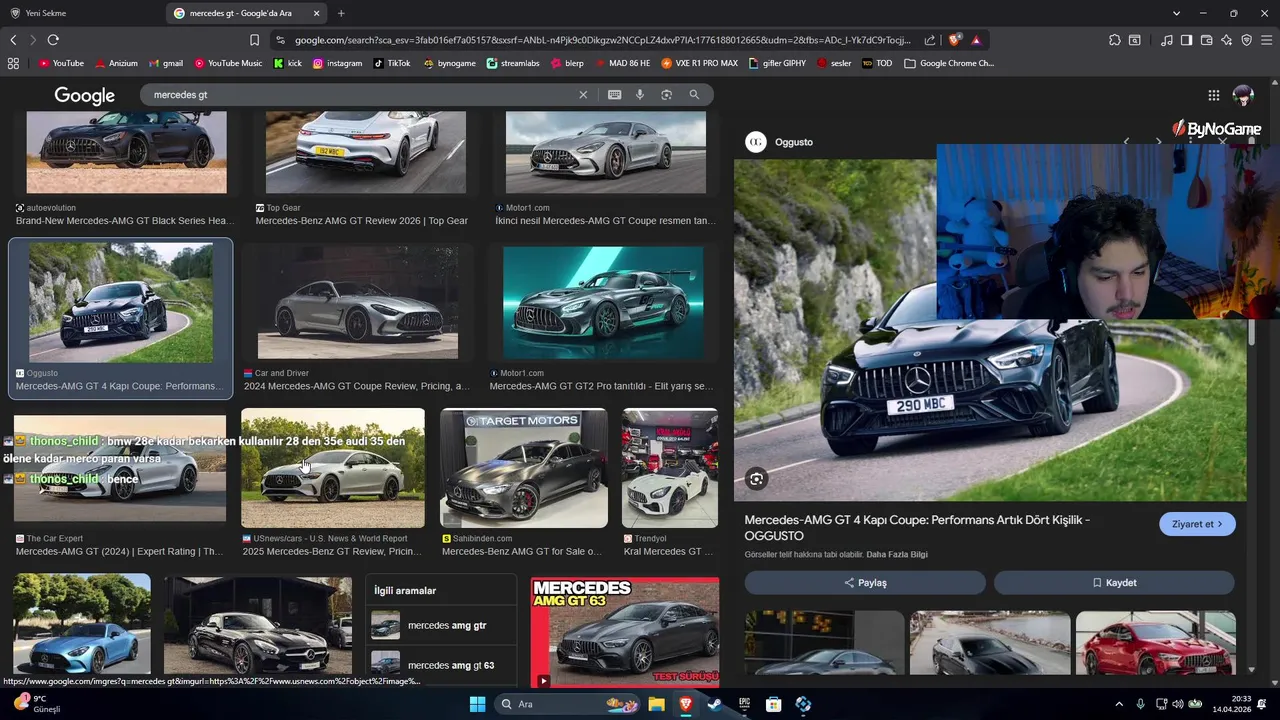This screenshot has width=1280, height=720.
Task: Clear the Google search box with X
Action: point(583,95)
